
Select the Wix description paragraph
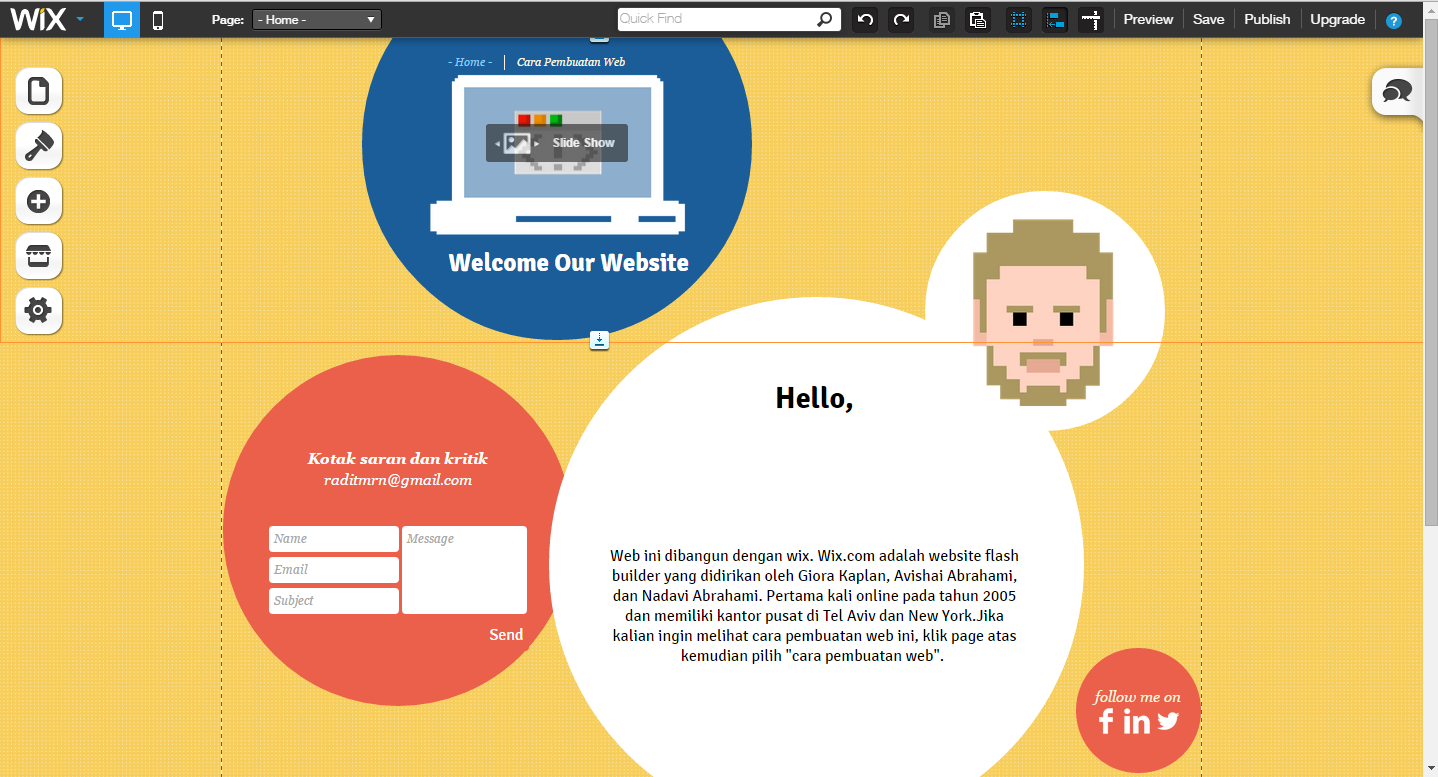[x=814, y=606]
